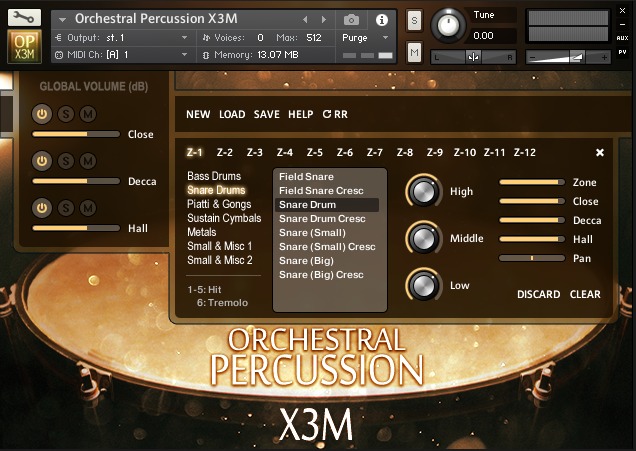
Task: Close the zone editor panel with X
Action: click(x=600, y=153)
